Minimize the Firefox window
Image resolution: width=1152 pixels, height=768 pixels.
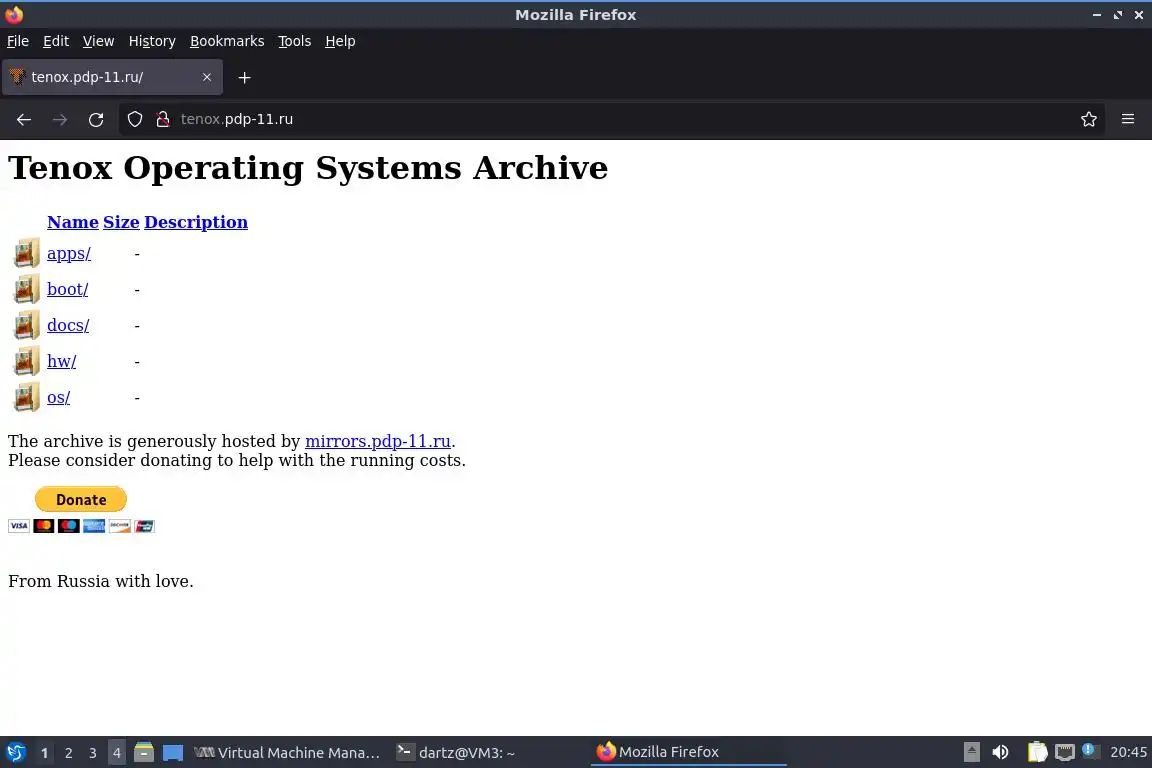click(x=1096, y=15)
